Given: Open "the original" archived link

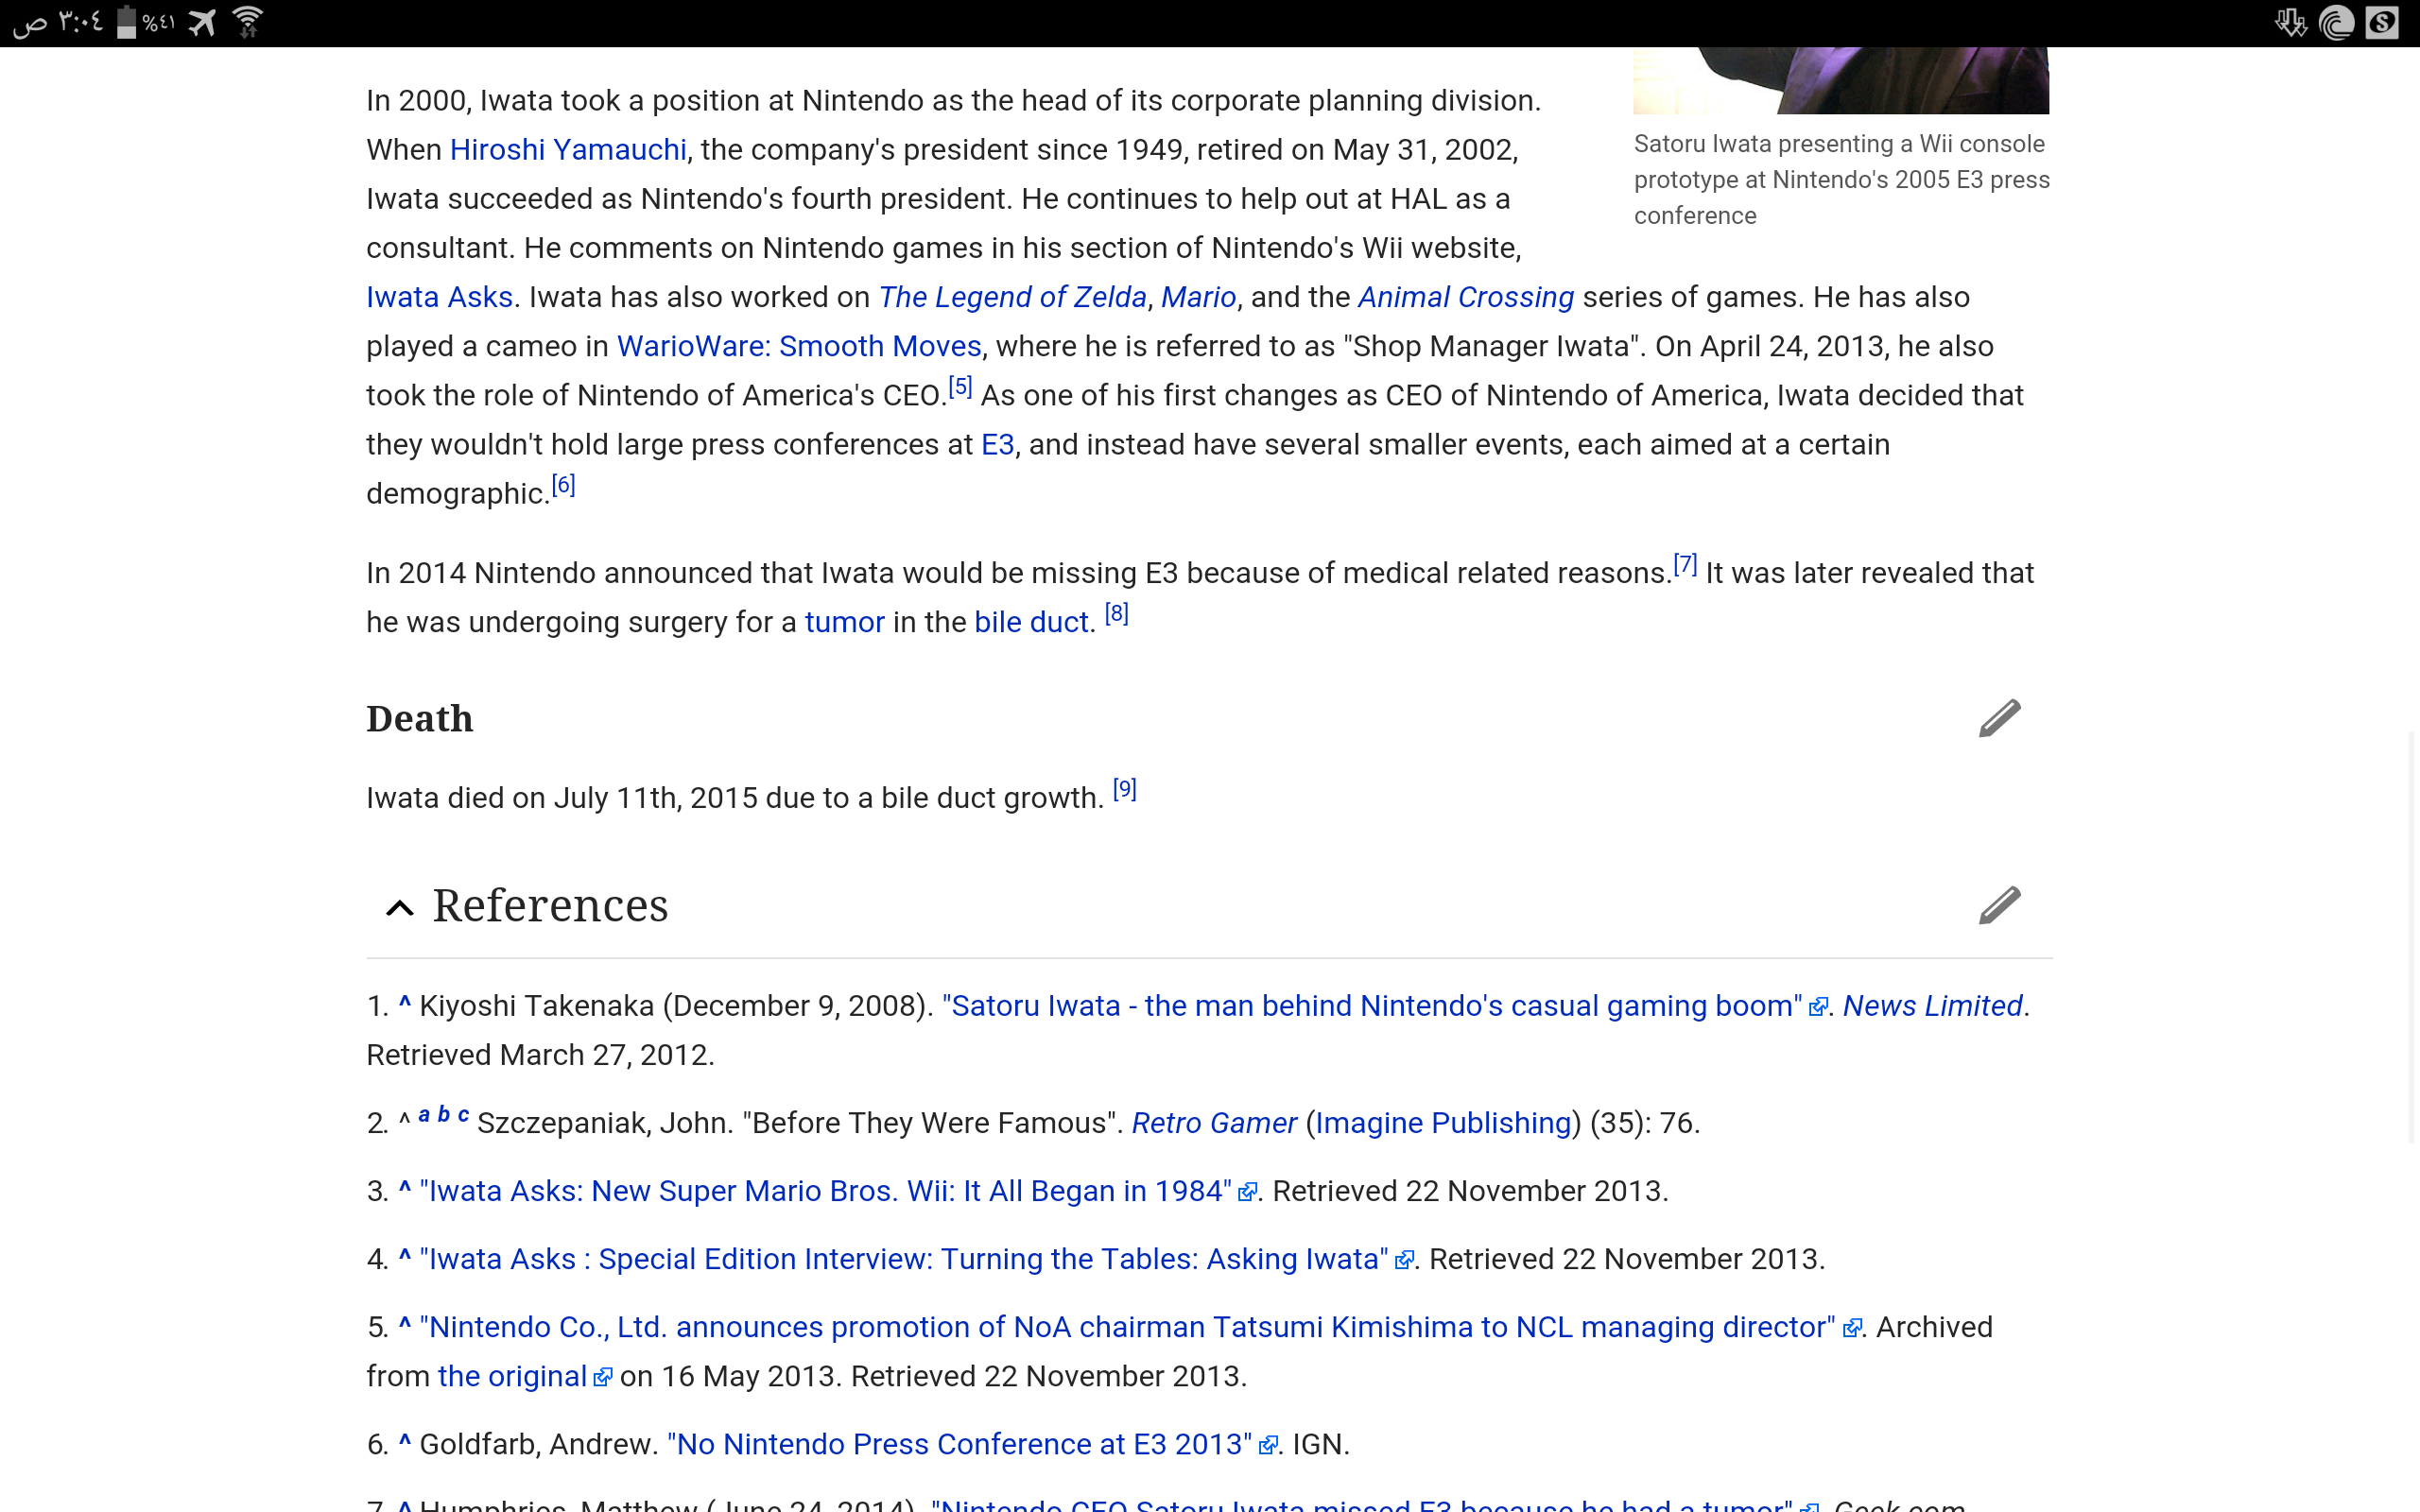Looking at the screenshot, I should pos(512,1376).
